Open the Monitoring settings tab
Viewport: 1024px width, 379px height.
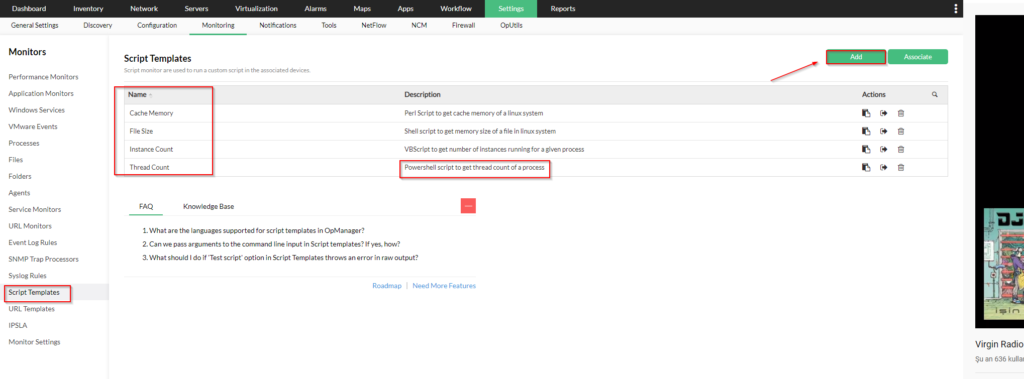coord(218,25)
